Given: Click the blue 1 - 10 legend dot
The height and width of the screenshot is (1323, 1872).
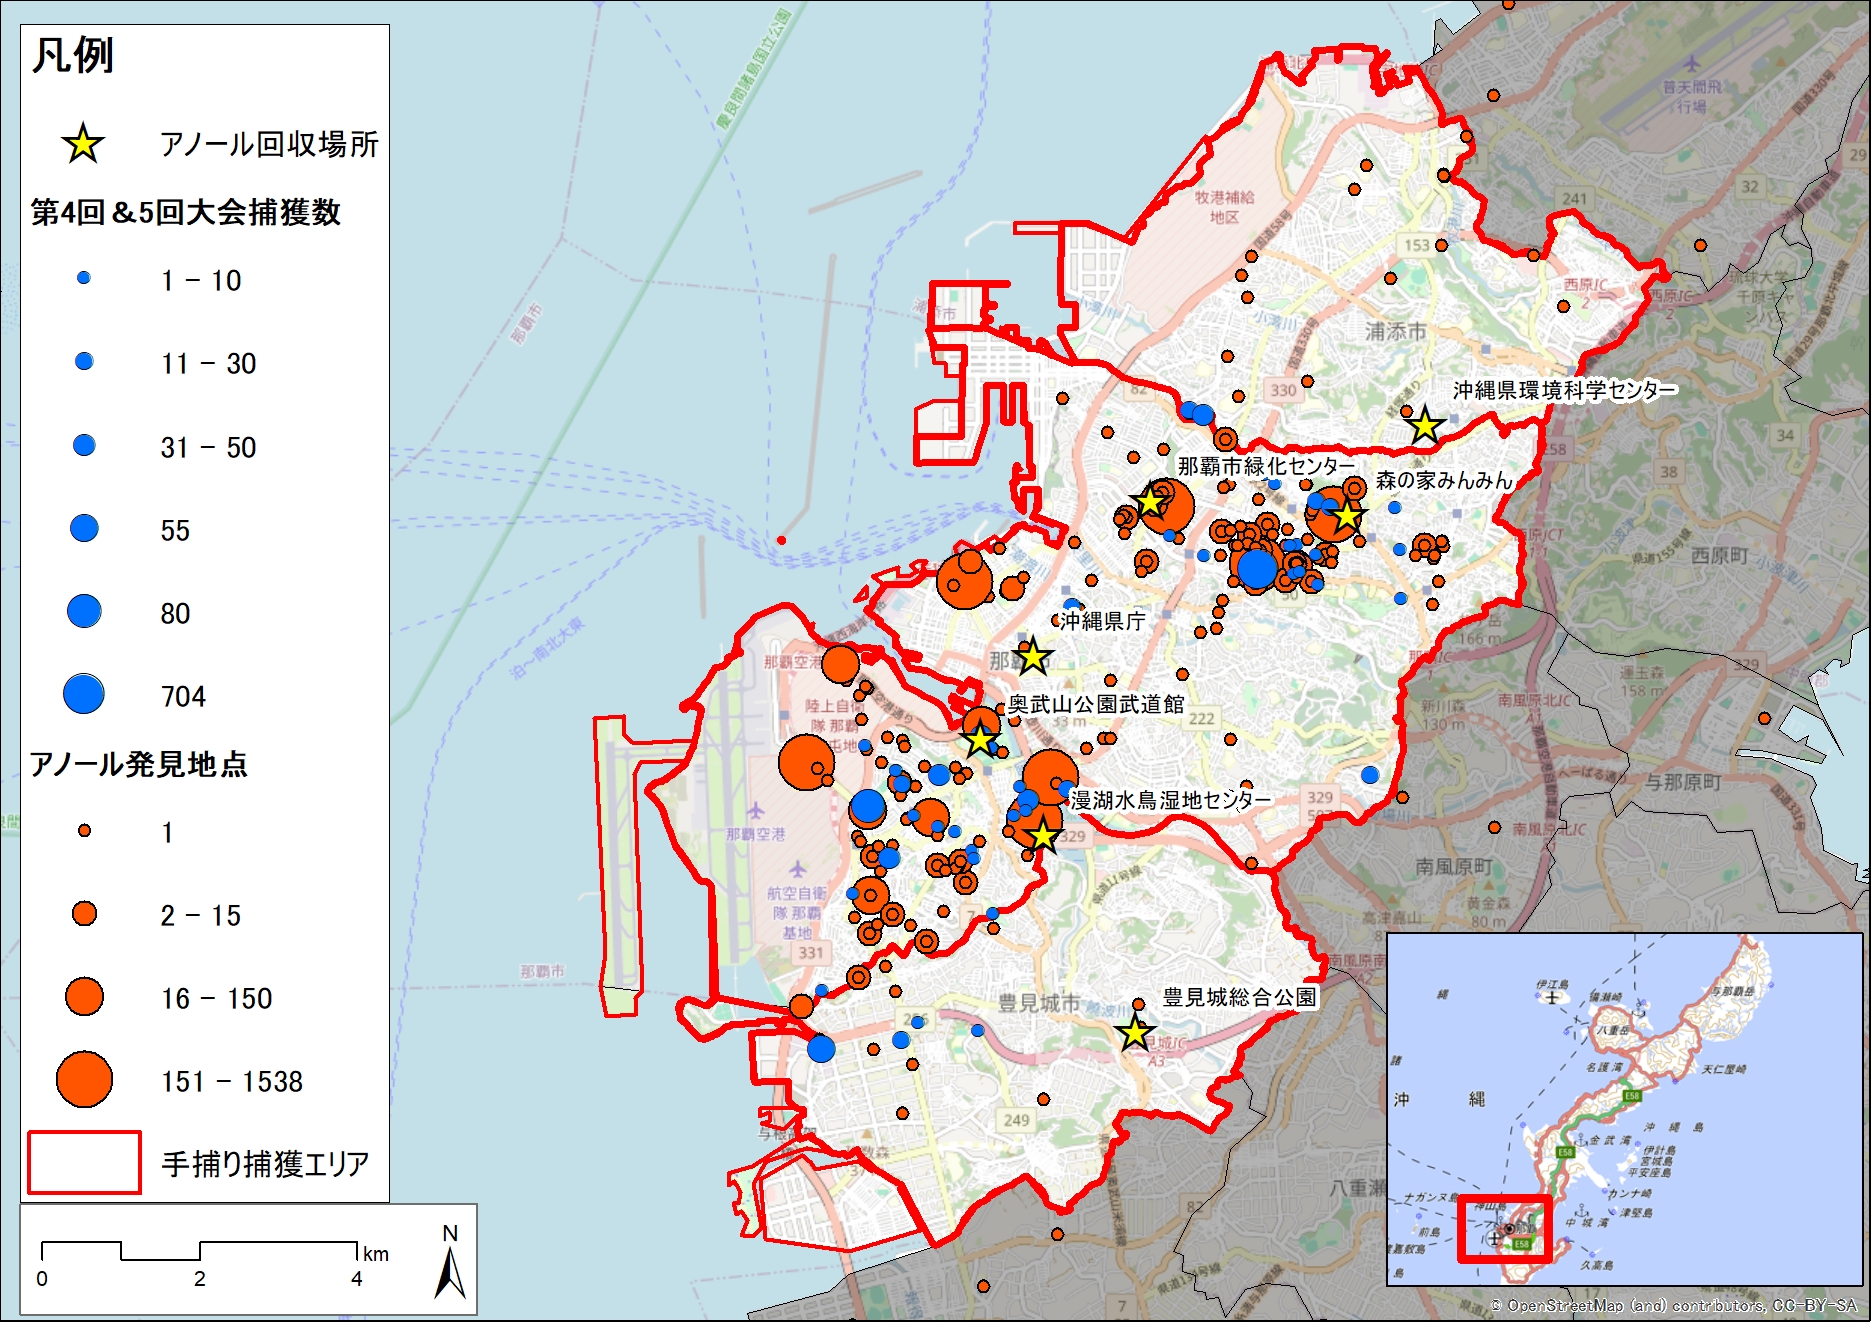Looking at the screenshot, I should [84, 278].
